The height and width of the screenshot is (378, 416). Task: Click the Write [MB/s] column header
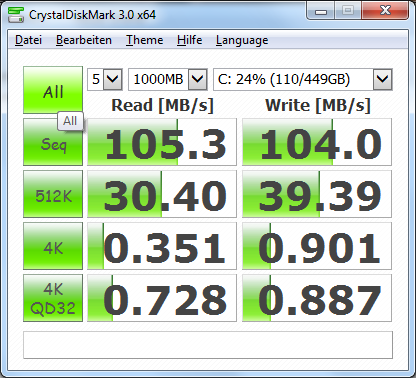coord(318,105)
